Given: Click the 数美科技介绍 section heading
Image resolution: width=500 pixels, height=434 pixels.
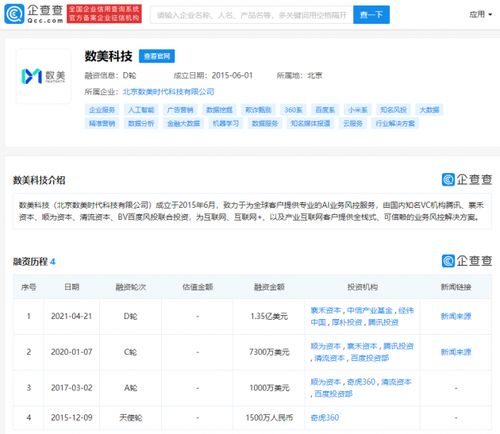Looking at the screenshot, I should pos(39,180).
